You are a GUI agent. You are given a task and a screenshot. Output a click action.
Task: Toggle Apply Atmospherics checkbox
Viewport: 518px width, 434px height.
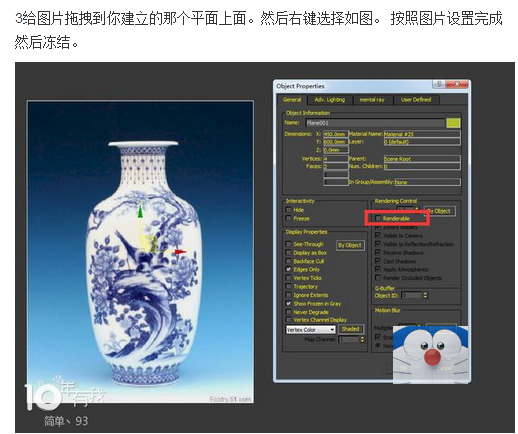[378, 269]
